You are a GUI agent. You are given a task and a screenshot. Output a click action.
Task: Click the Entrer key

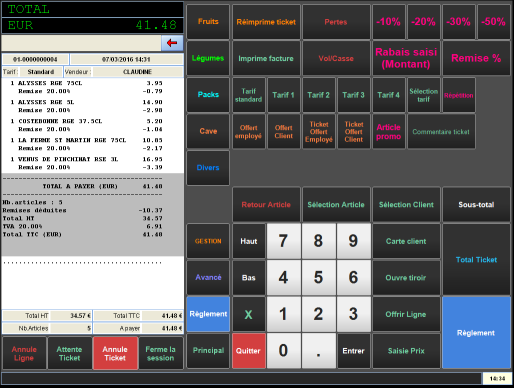coord(354,351)
